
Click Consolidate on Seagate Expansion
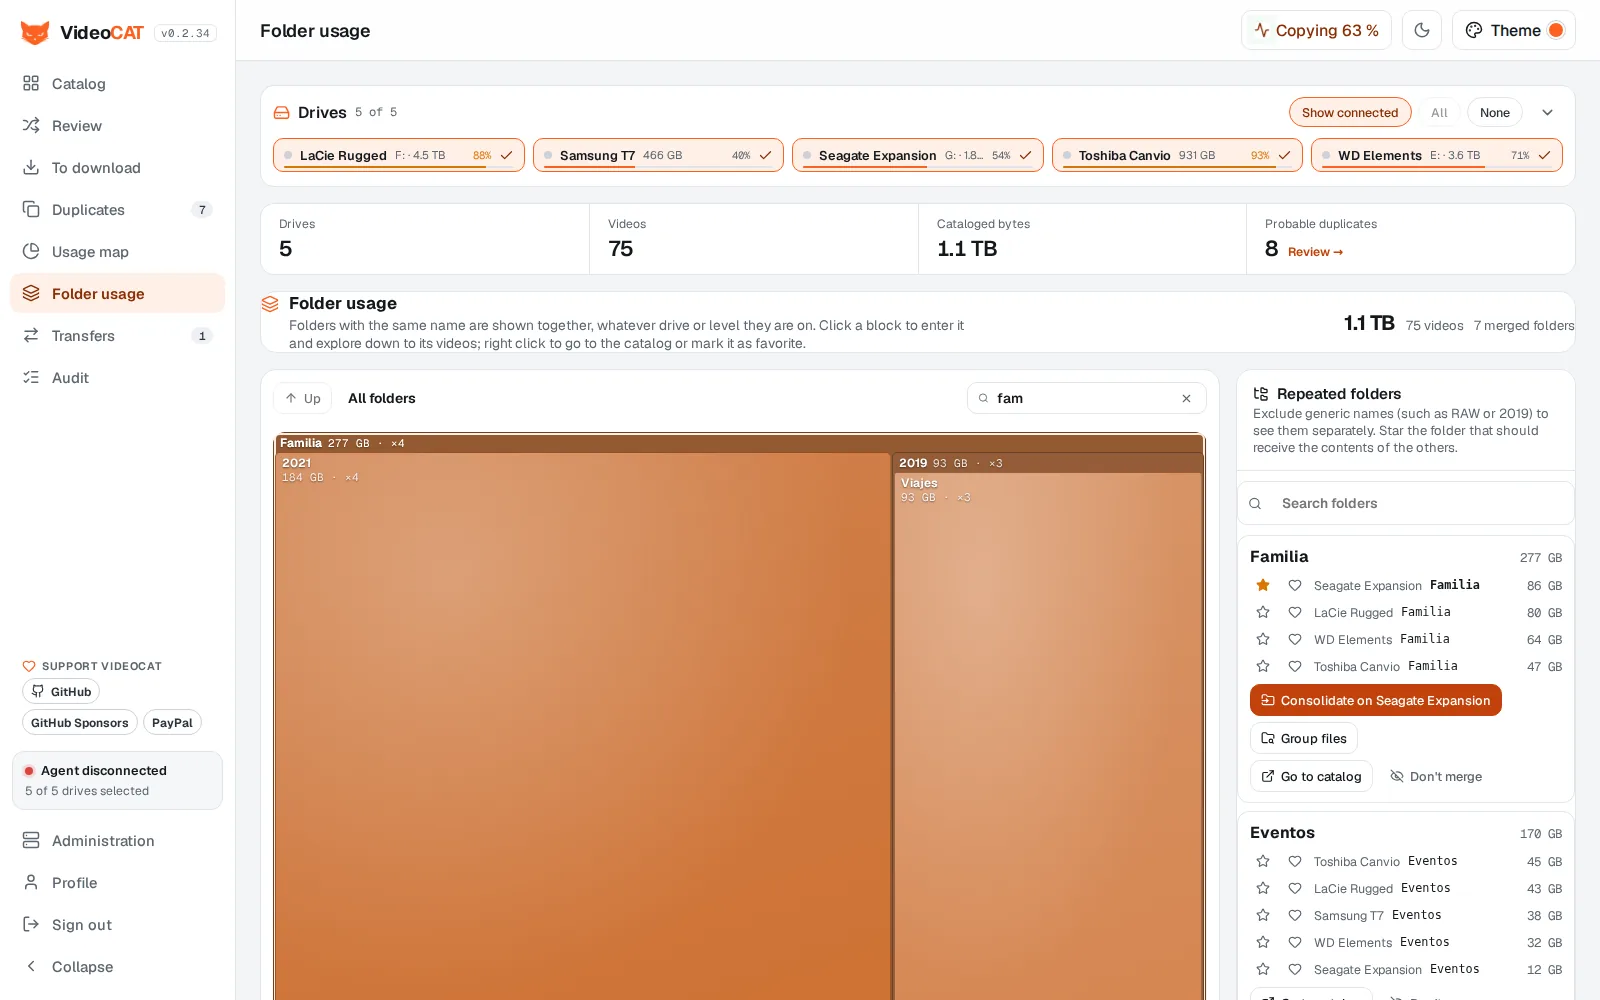[1376, 700]
